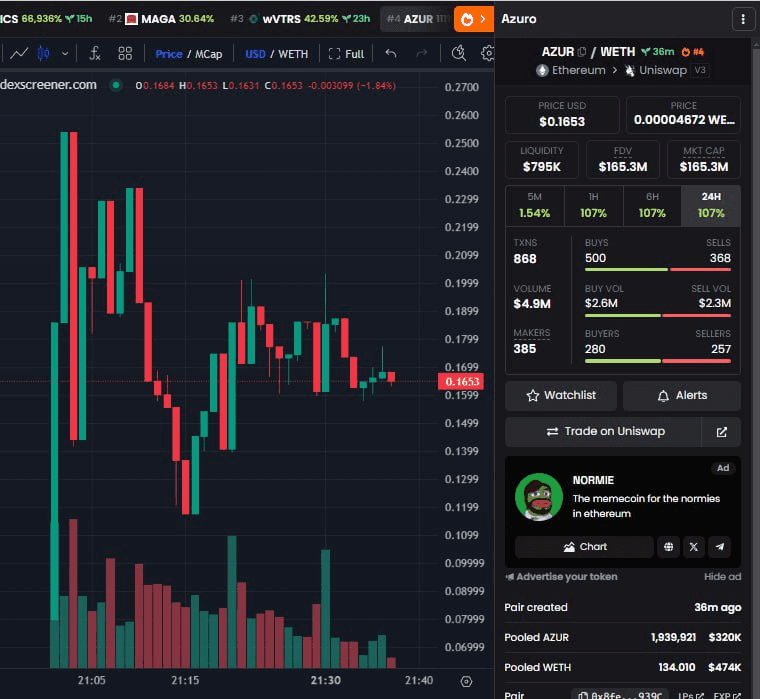Click the green status dot beside dexscreener.com

point(116,85)
